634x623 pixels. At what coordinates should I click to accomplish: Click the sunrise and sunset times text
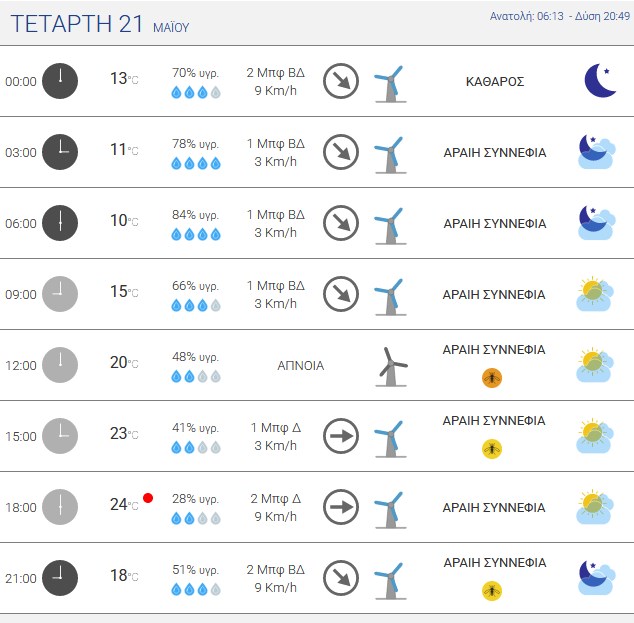pyautogui.click(x=560, y=16)
